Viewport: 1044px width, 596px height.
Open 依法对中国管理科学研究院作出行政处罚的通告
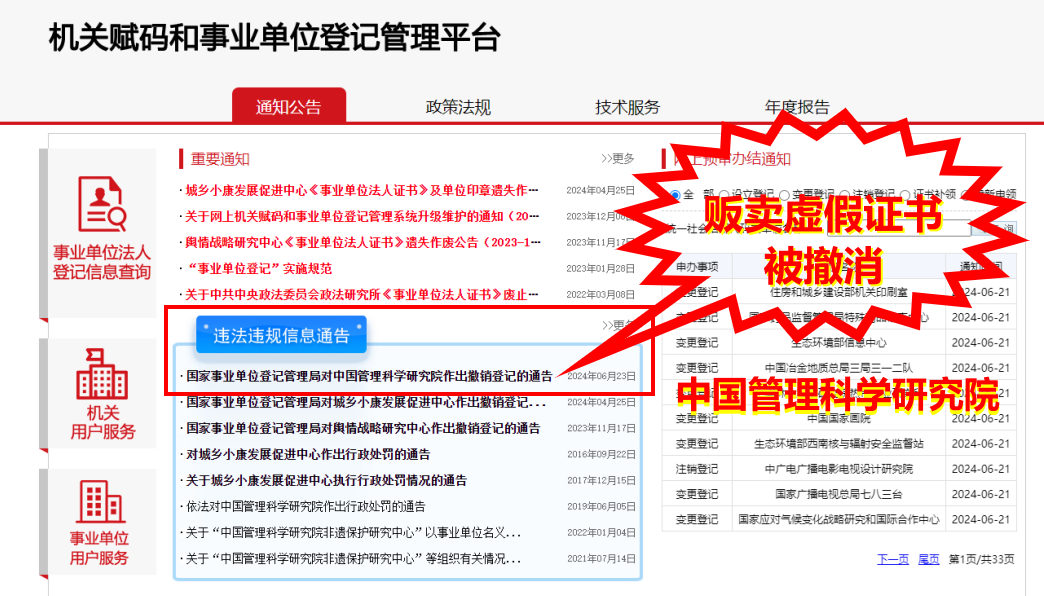[x=306, y=506]
